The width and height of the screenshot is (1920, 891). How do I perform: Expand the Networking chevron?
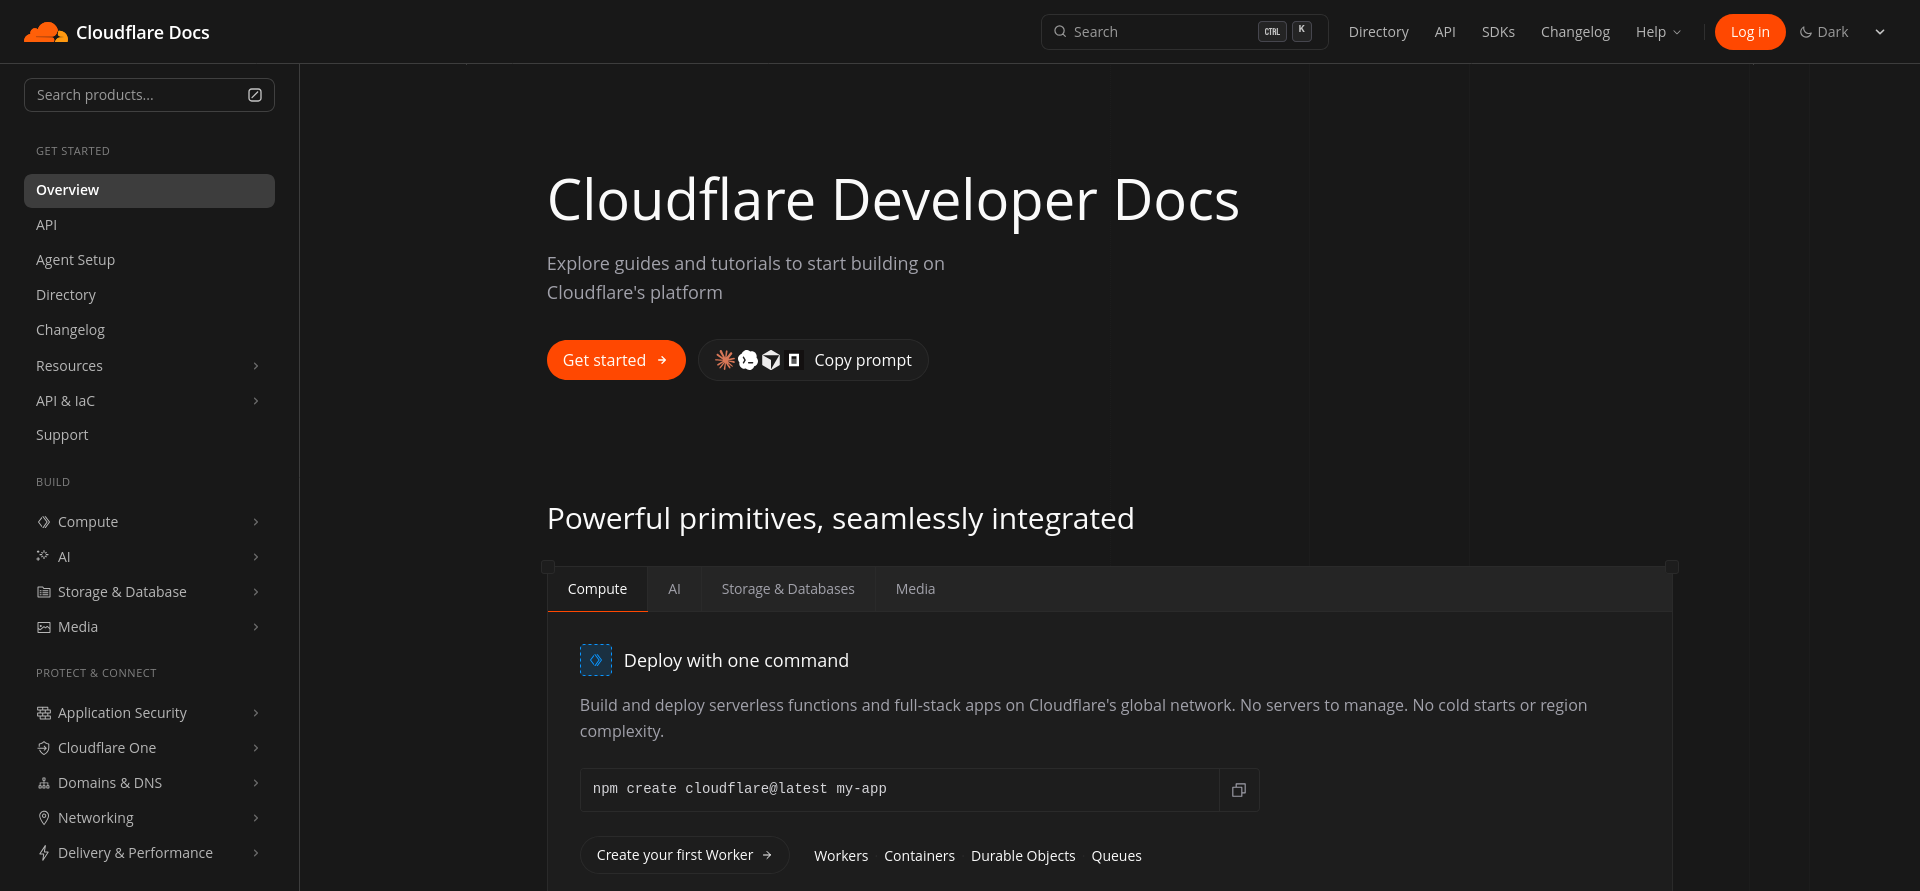[256, 818]
